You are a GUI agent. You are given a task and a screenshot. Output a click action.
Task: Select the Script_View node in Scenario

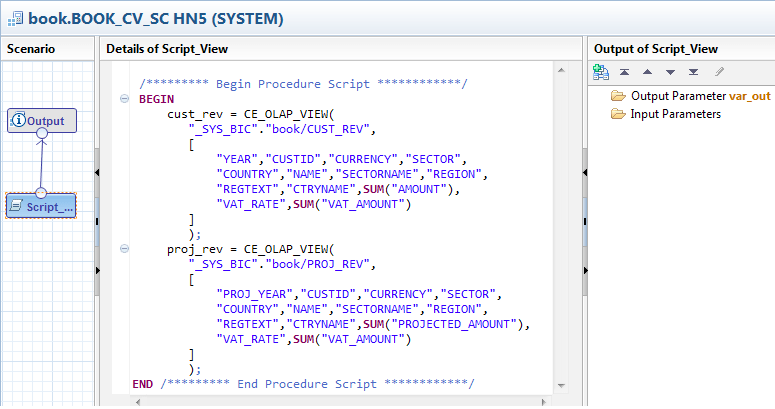coord(41,206)
